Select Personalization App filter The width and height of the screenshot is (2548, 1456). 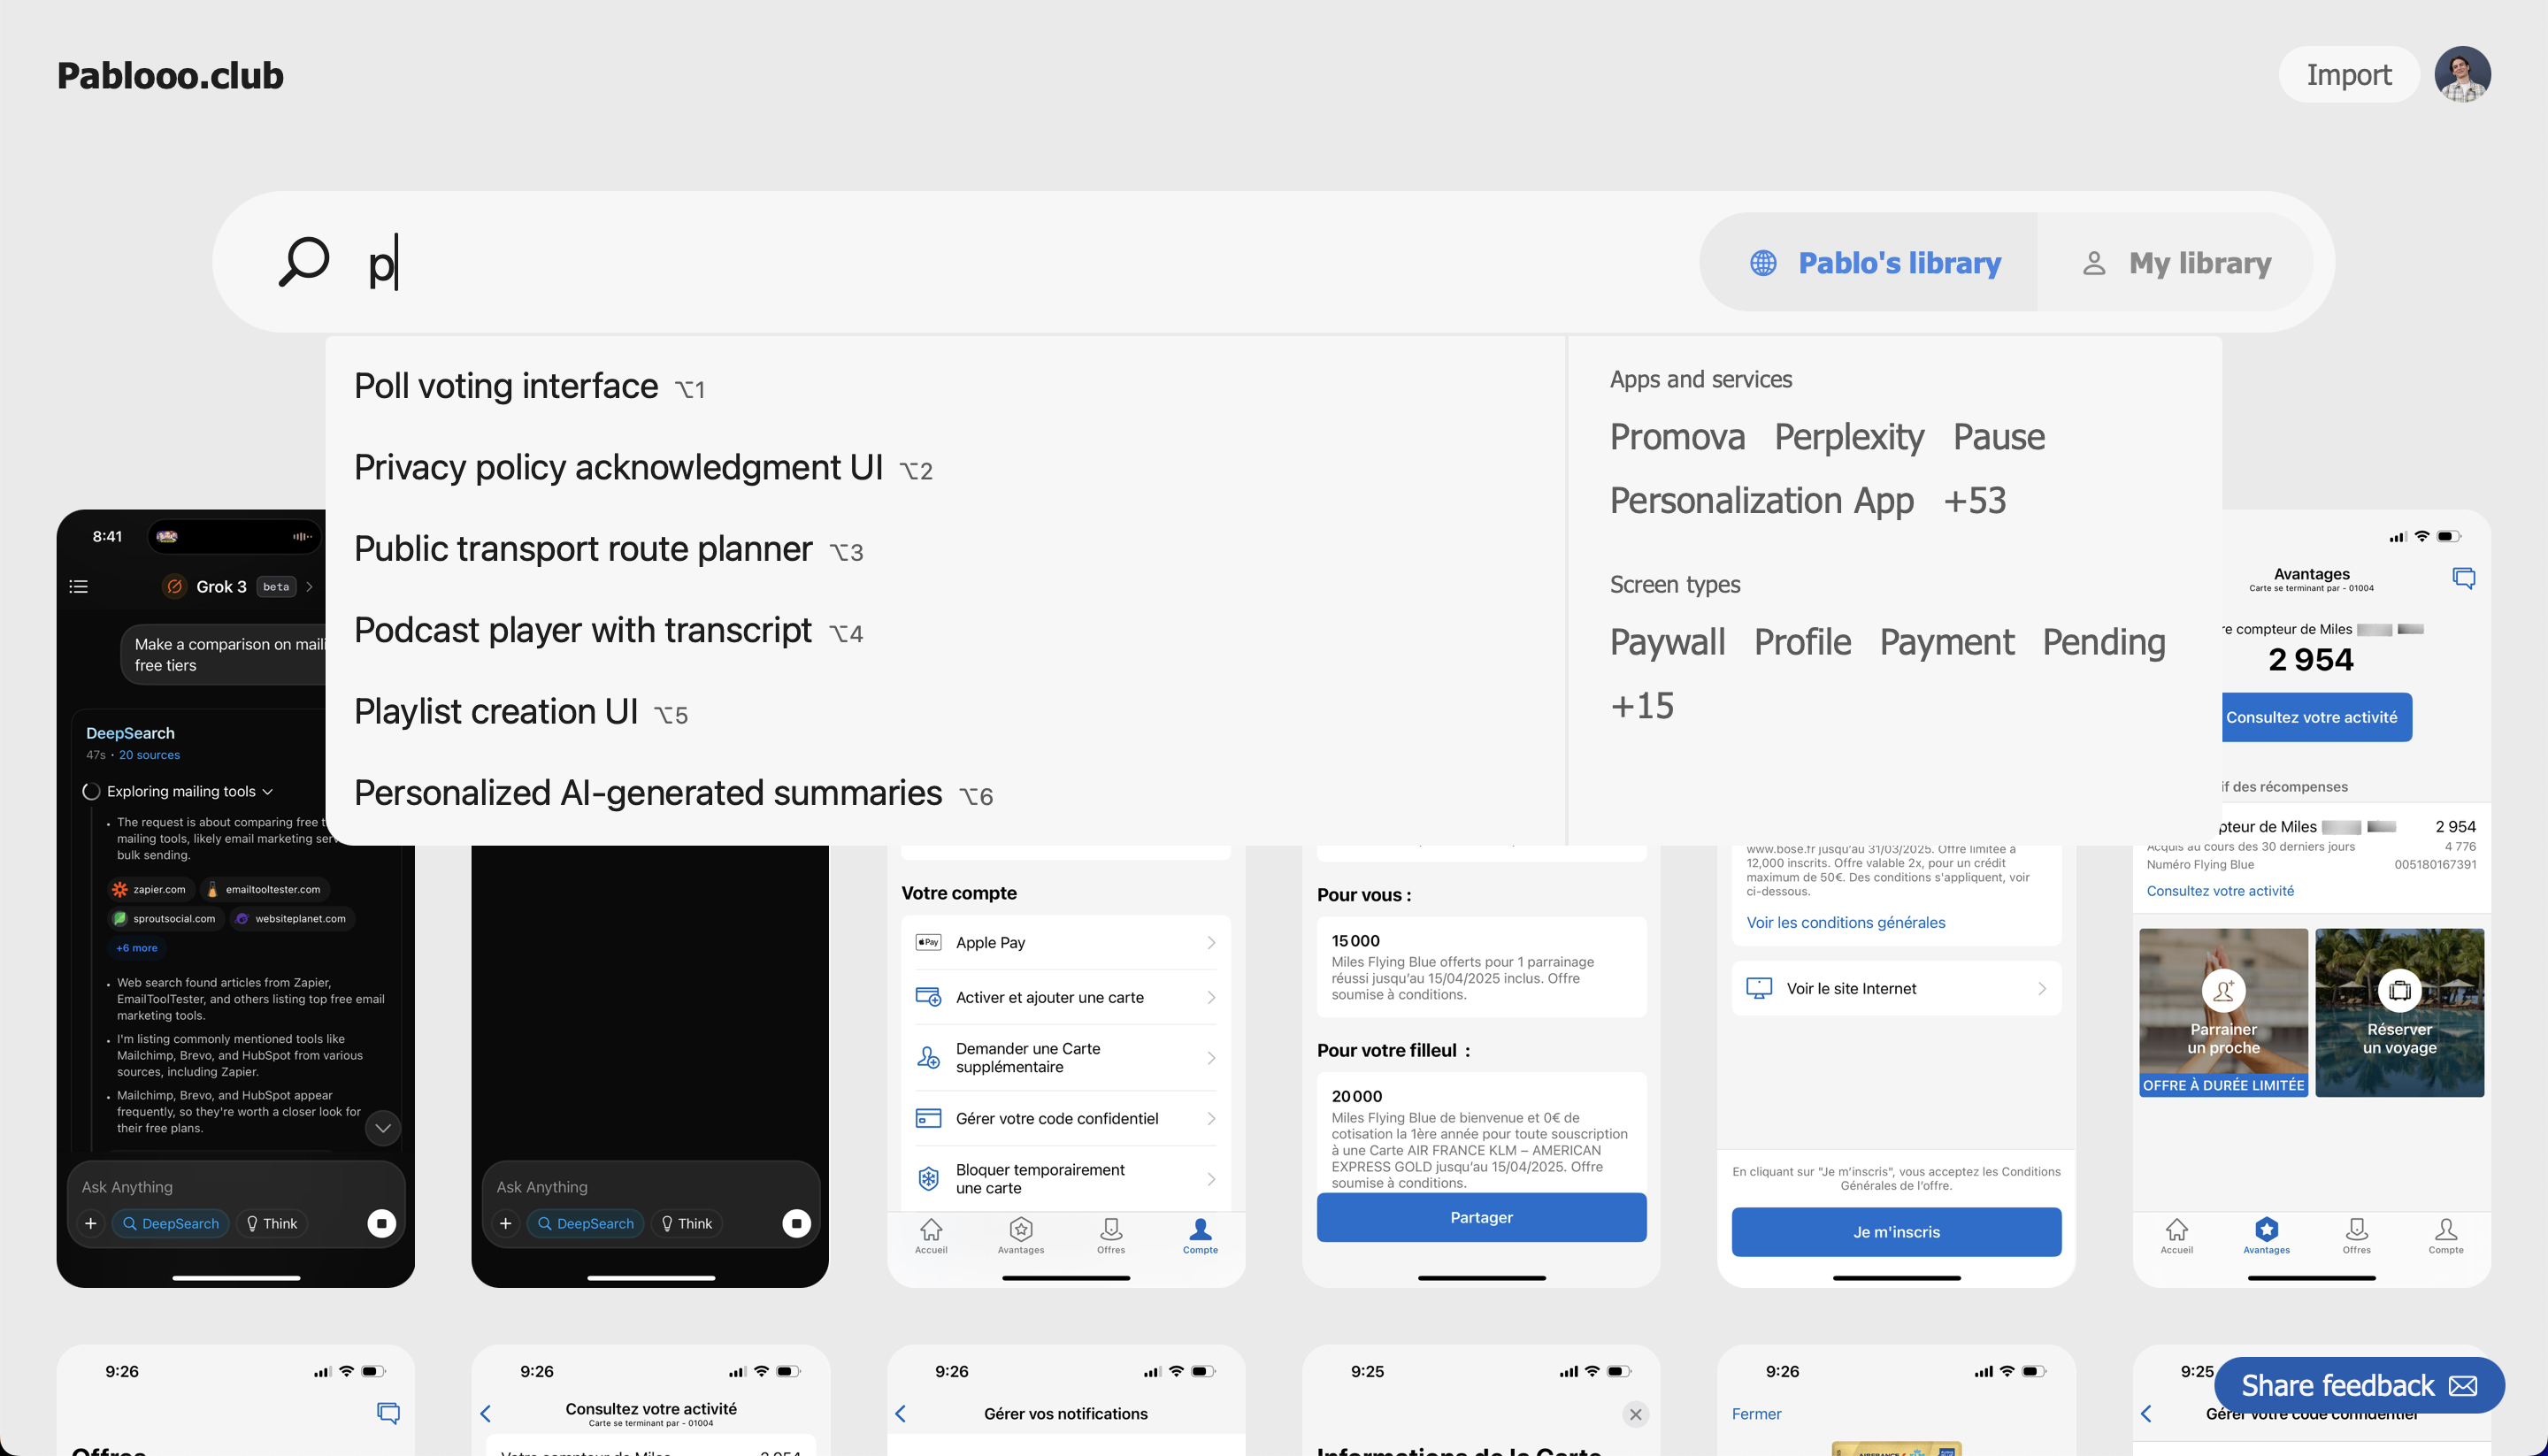pyautogui.click(x=1761, y=501)
